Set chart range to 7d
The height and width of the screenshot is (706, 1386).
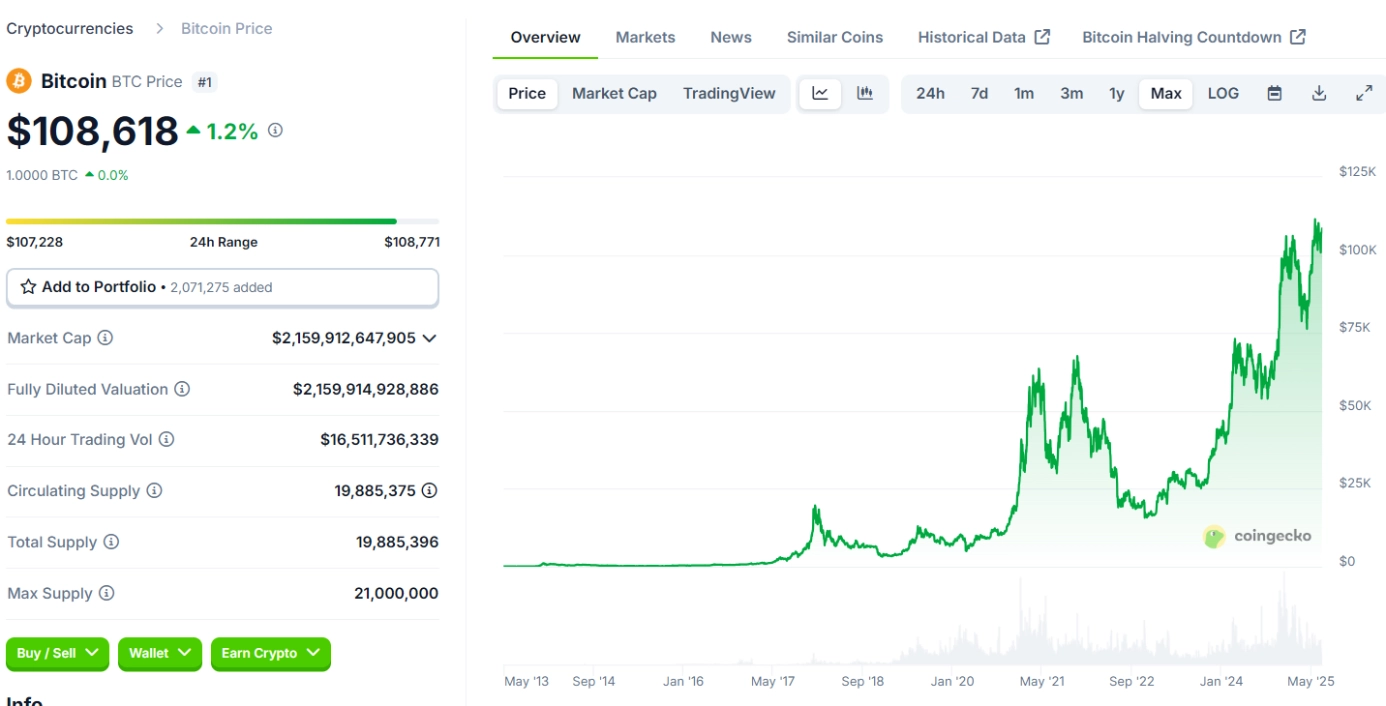coord(979,93)
